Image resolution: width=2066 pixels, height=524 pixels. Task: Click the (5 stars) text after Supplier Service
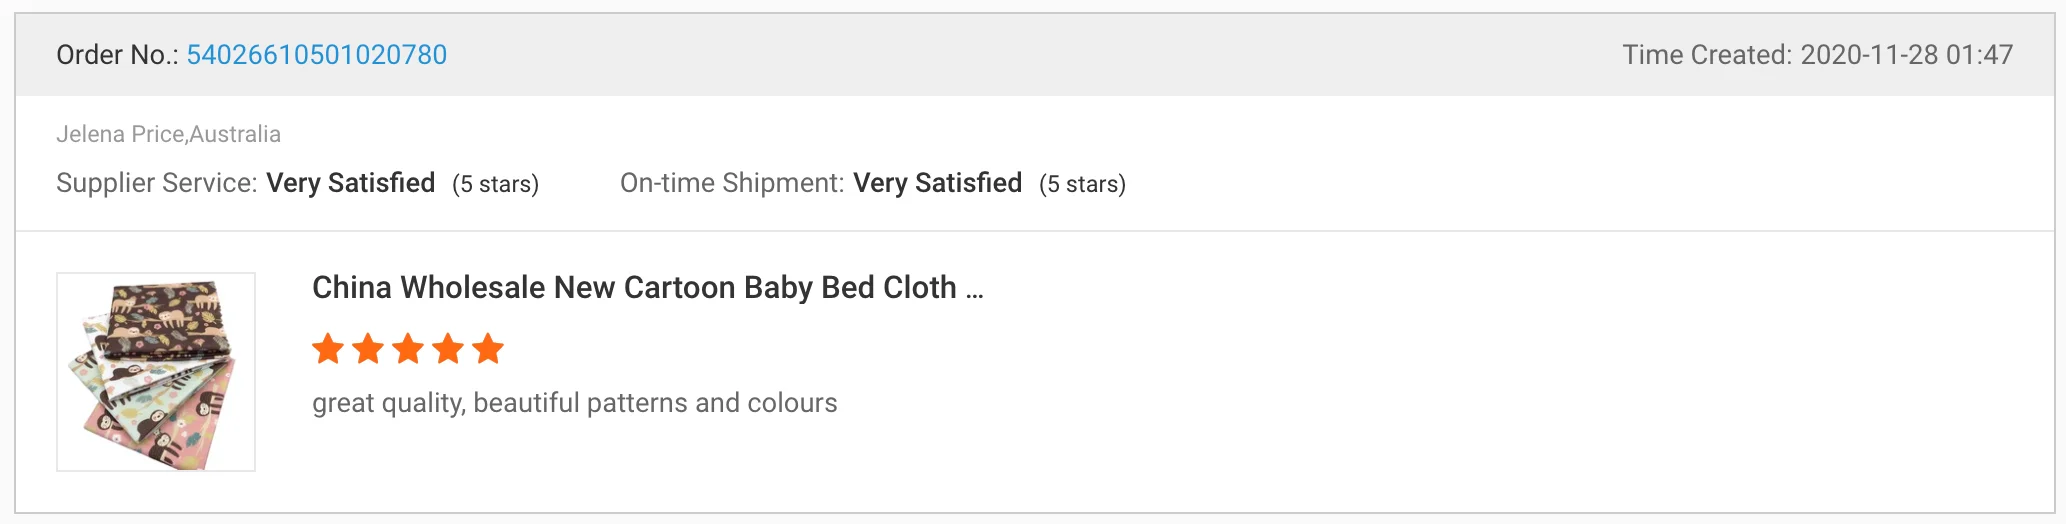coord(495,184)
